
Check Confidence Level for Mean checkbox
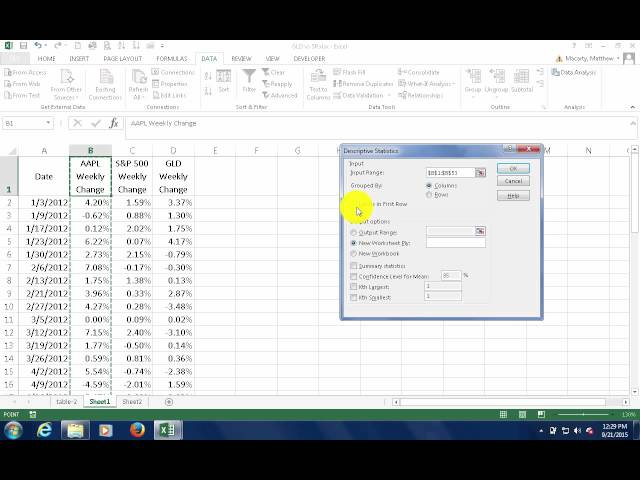(x=354, y=276)
